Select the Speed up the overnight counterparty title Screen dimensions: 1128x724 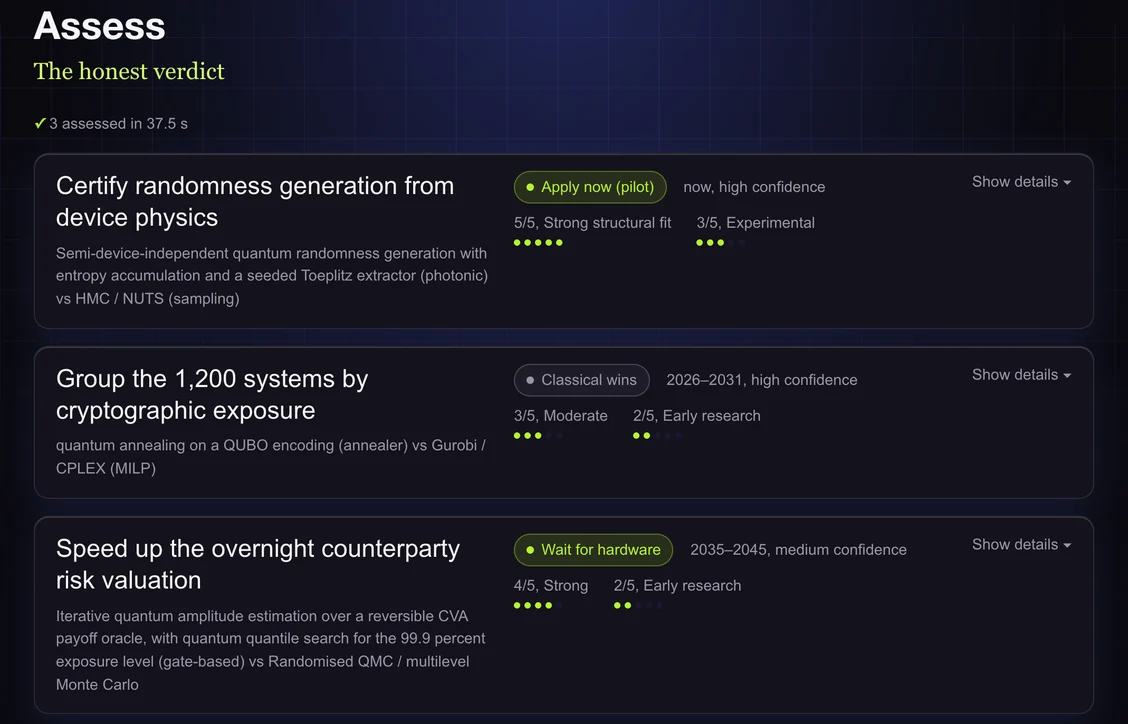click(x=258, y=564)
